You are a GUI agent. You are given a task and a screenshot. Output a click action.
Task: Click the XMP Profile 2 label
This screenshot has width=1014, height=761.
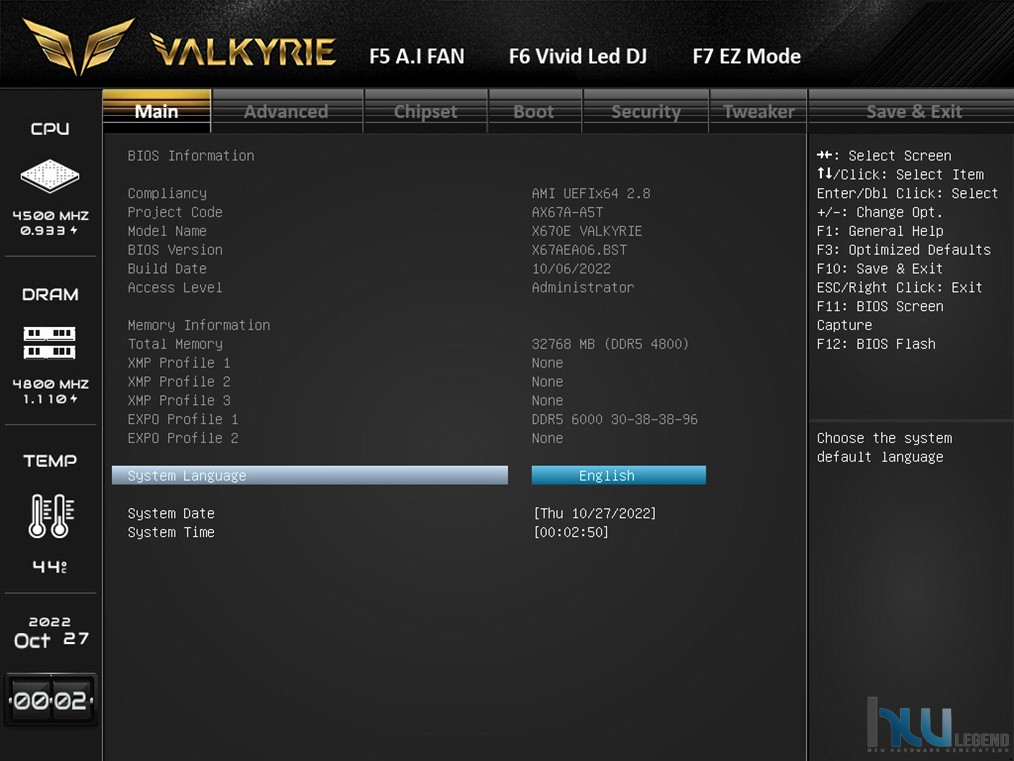click(x=179, y=381)
